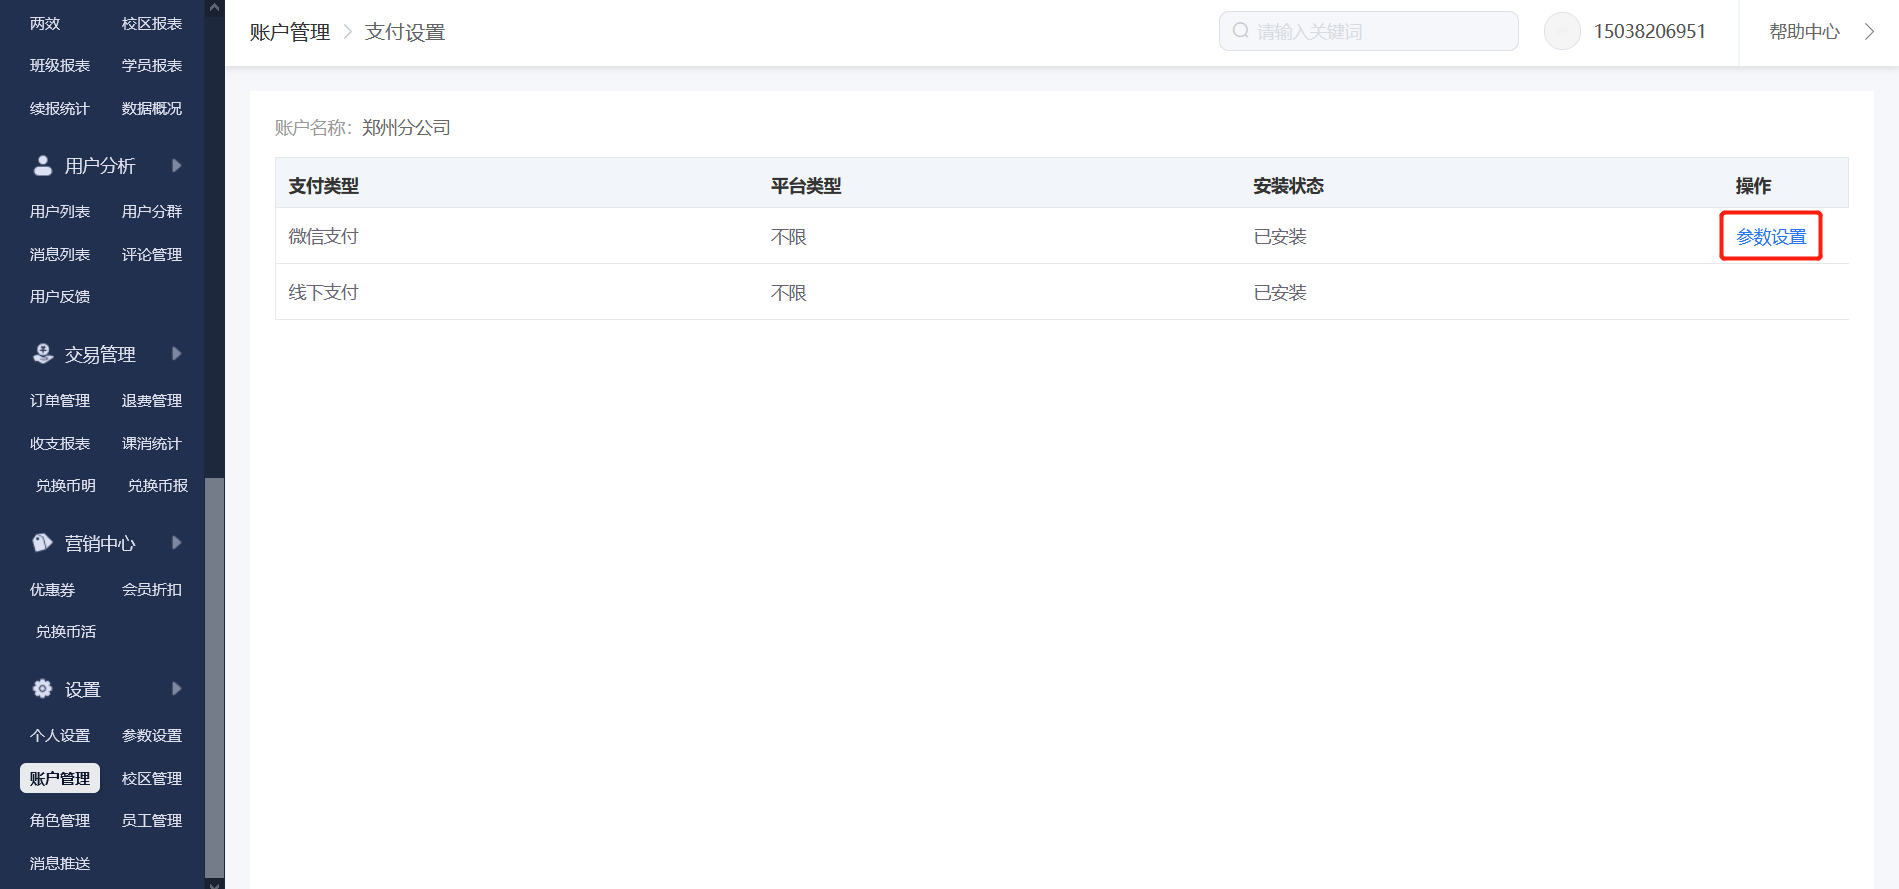Viewport: 1899px width, 889px height.
Task: Select 兑换币报 in sidebar
Action: (x=158, y=486)
